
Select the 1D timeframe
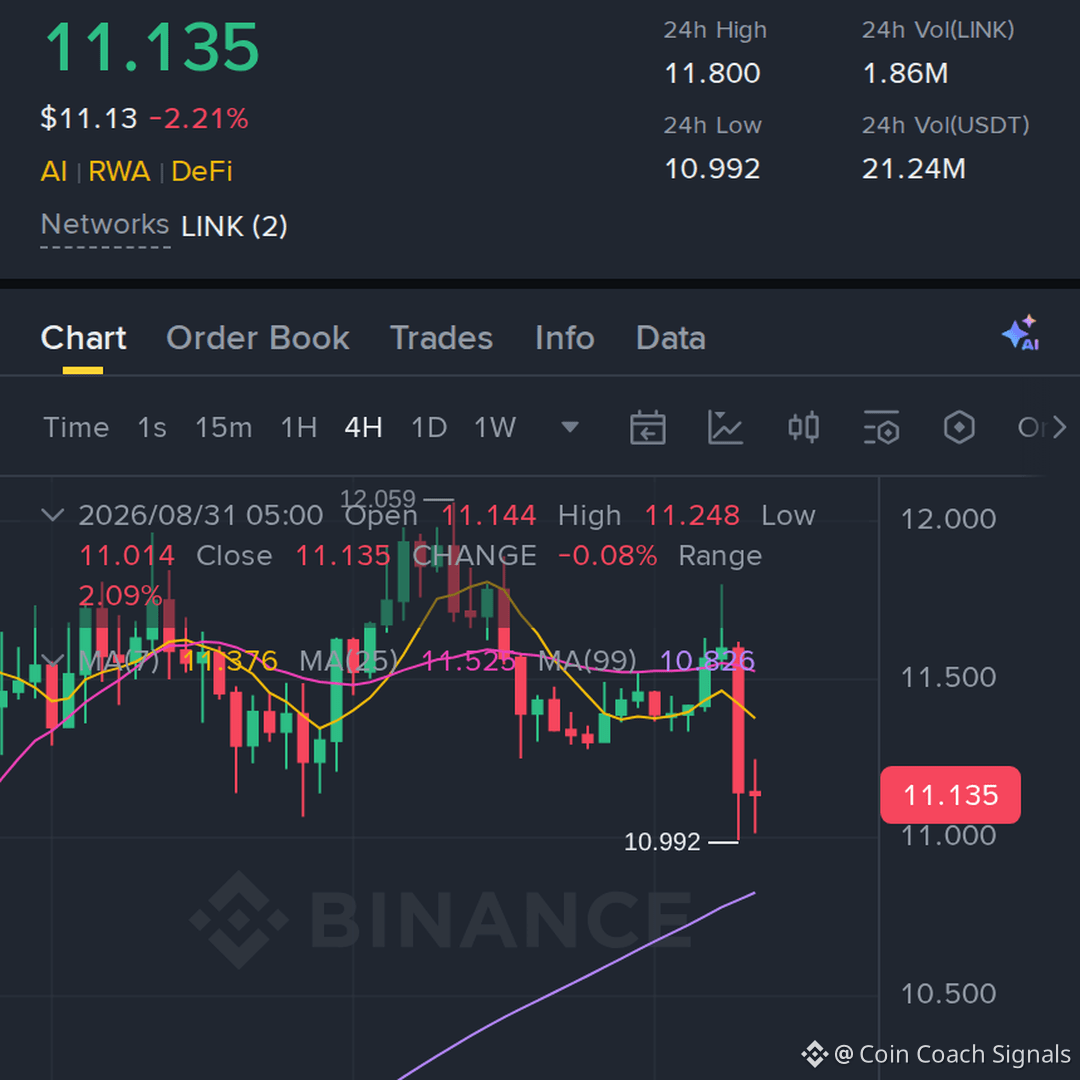coord(428,428)
